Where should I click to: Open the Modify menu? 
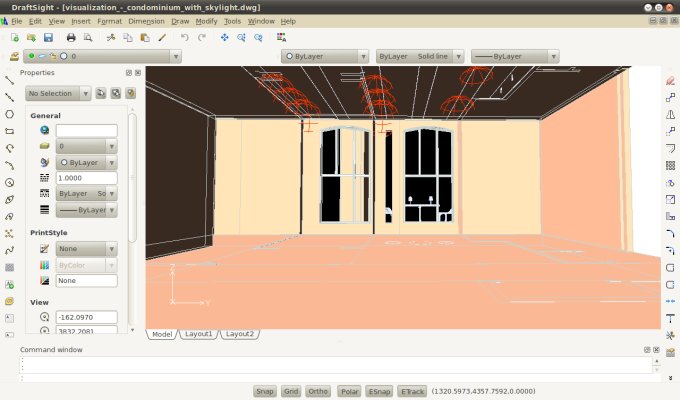pos(206,21)
